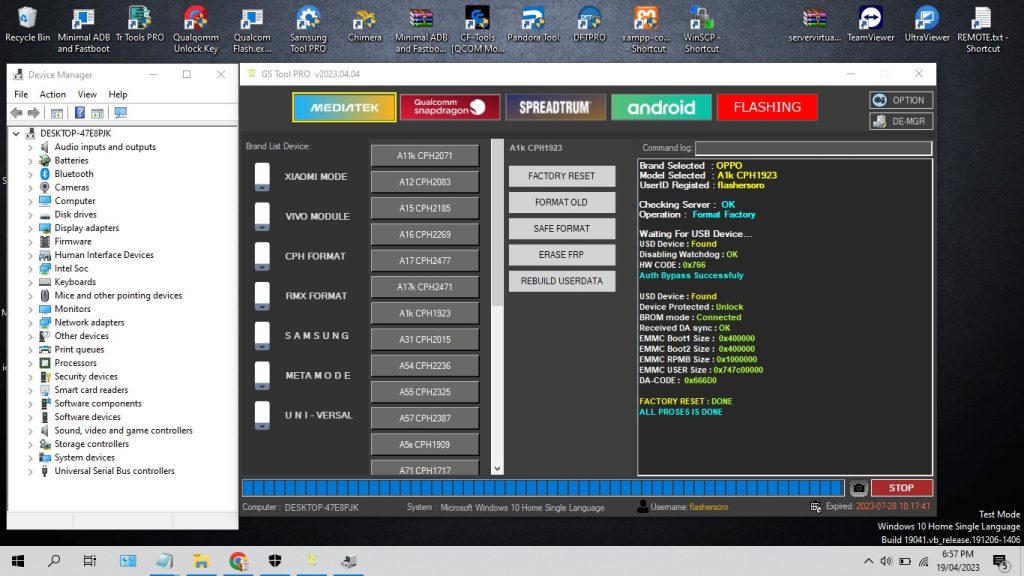
Task: Select model A1k CPH1923
Action: [x=424, y=313]
